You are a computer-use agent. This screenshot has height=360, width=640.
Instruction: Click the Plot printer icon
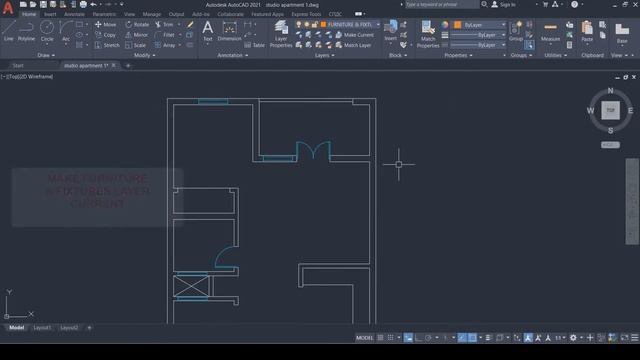(83, 4)
